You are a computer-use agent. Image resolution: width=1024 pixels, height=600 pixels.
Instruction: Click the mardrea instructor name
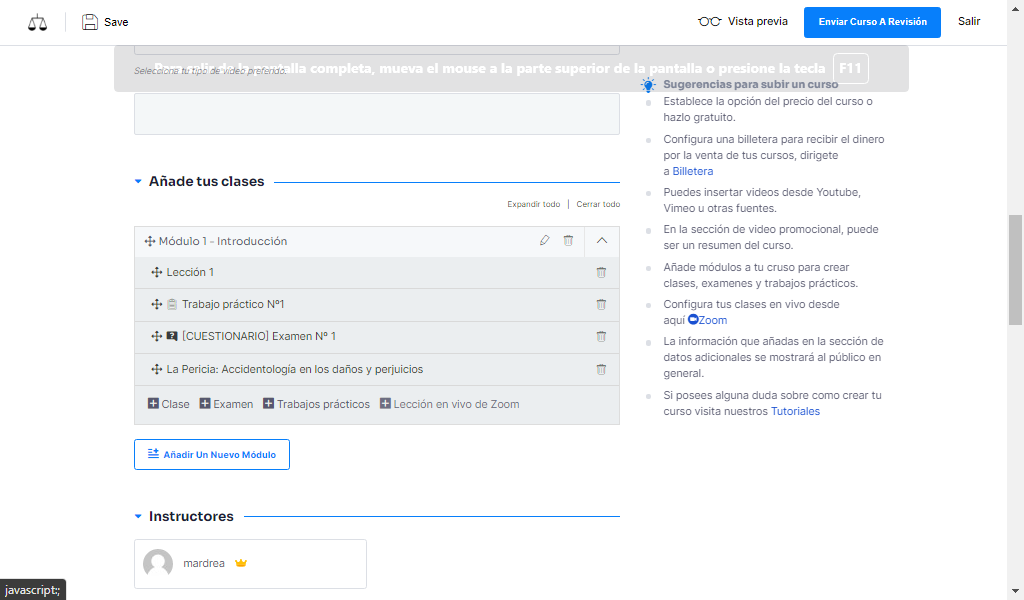[204, 563]
